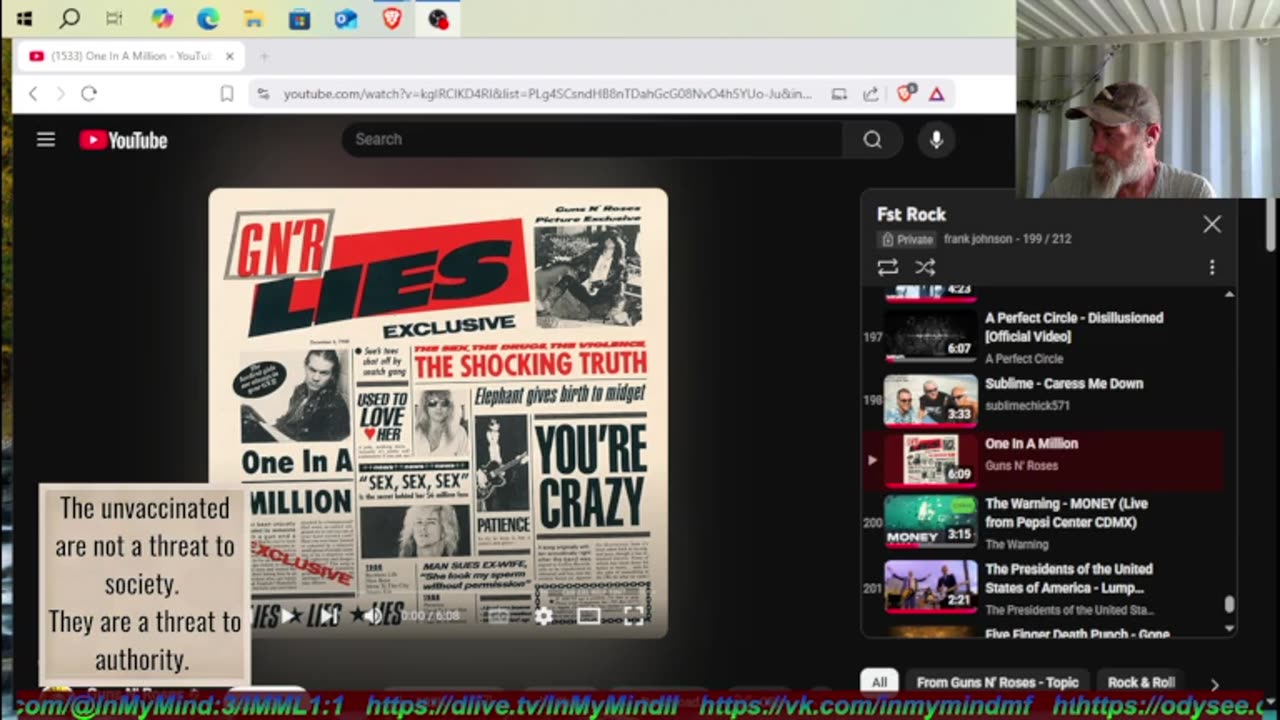Viewport: 1280px width, 720px height.
Task: View site settings icon in address bar
Action: click(x=263, y=93)
